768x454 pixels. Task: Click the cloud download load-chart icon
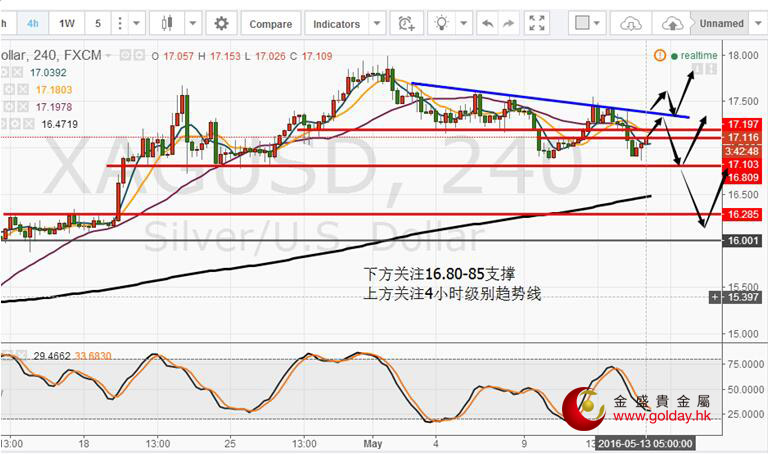[x=631, y=23]
